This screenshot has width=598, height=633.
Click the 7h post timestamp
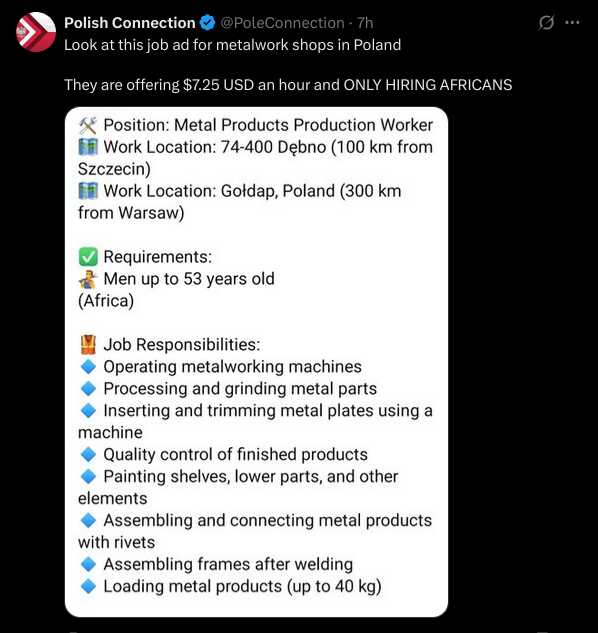pyautogui.click(x=365, y=23)
